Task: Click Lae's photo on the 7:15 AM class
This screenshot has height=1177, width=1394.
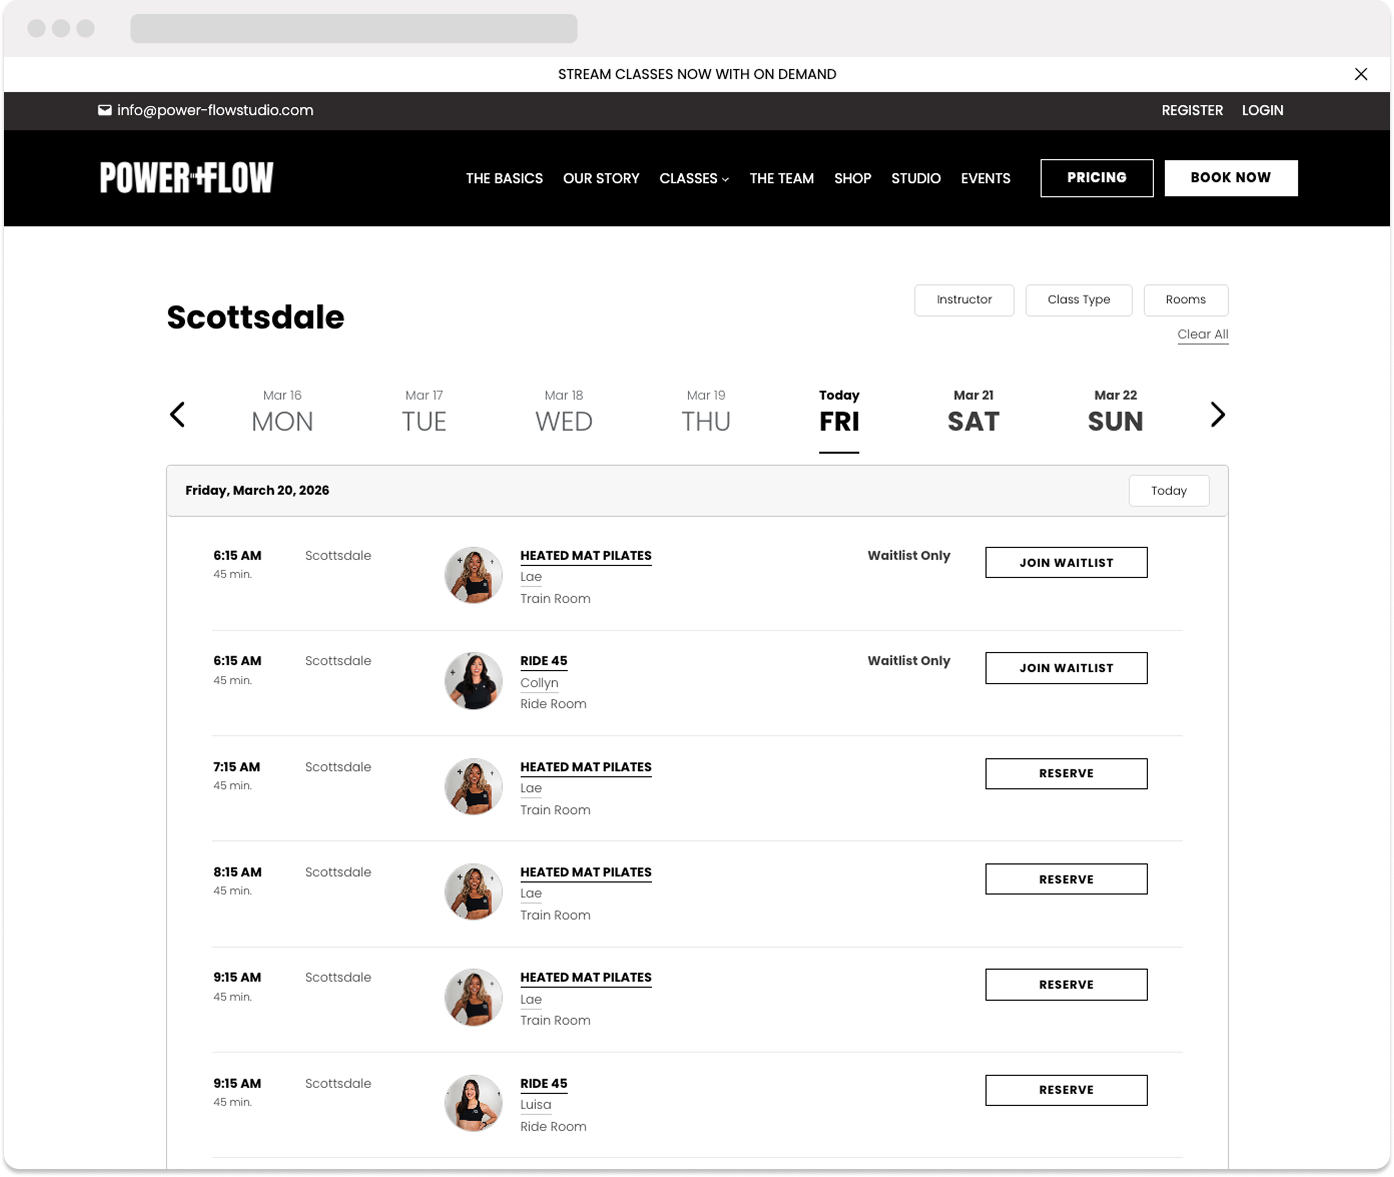Action: click(x=473, y=787)
